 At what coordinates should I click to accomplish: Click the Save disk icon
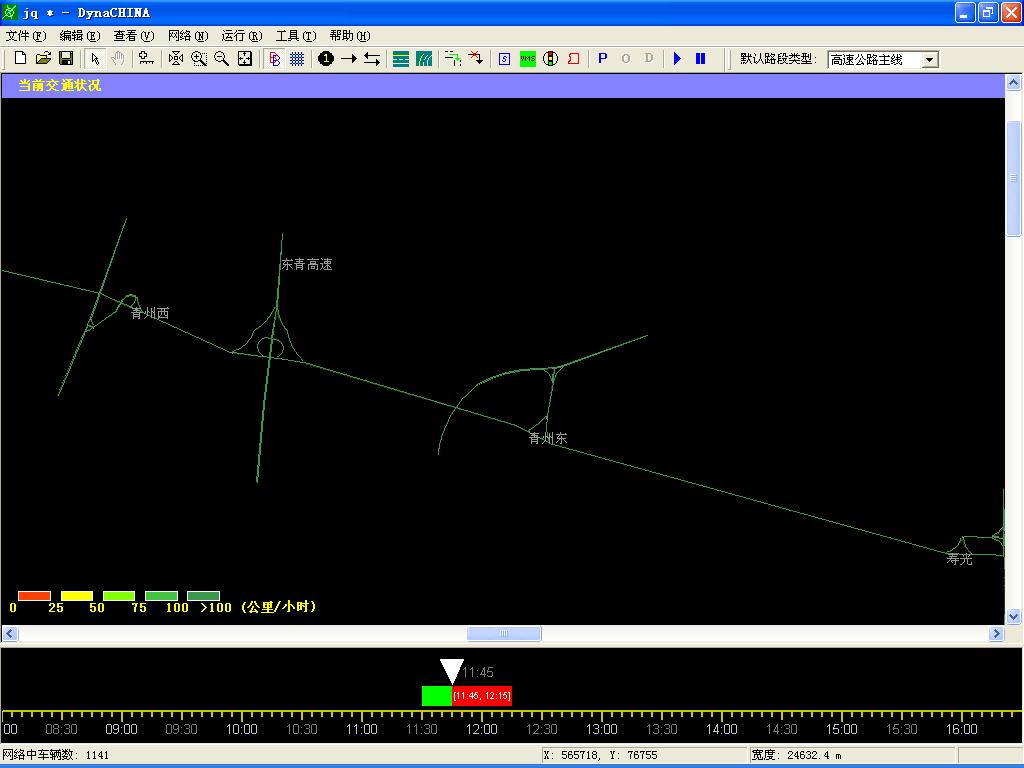pos(66,59)
